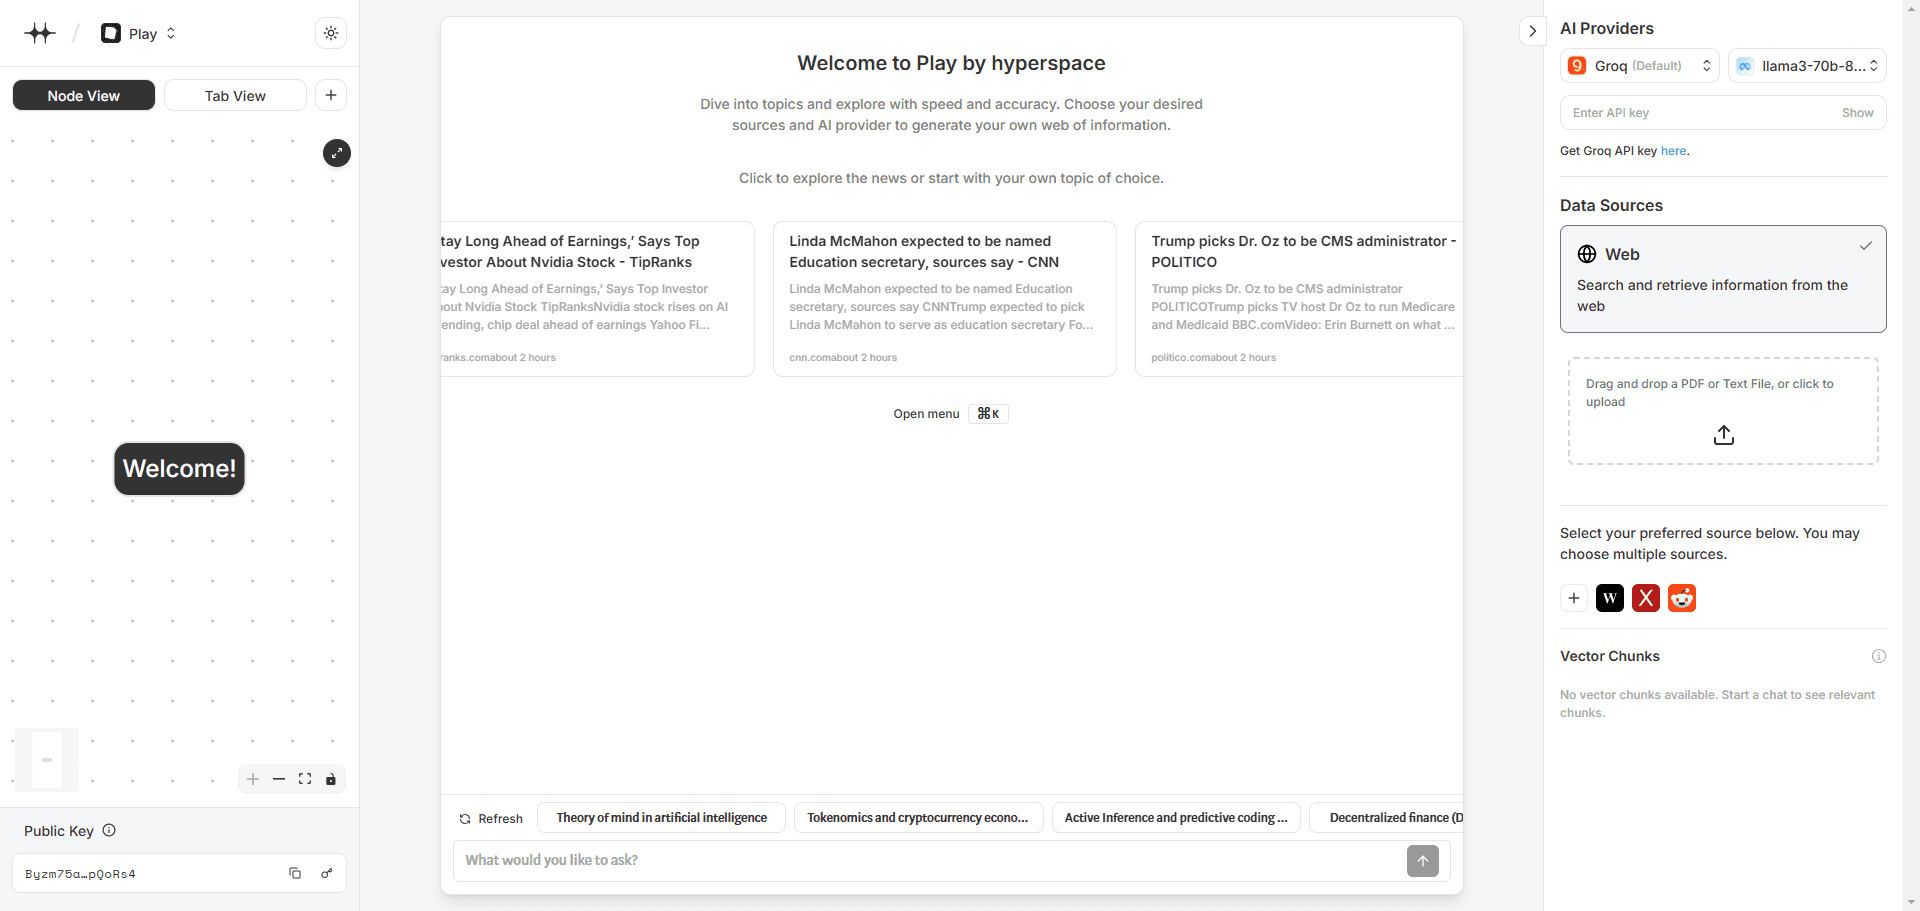
Task: Click the Vector Chunks heading
Action: pyautogui.click(x=1610, y=656)
